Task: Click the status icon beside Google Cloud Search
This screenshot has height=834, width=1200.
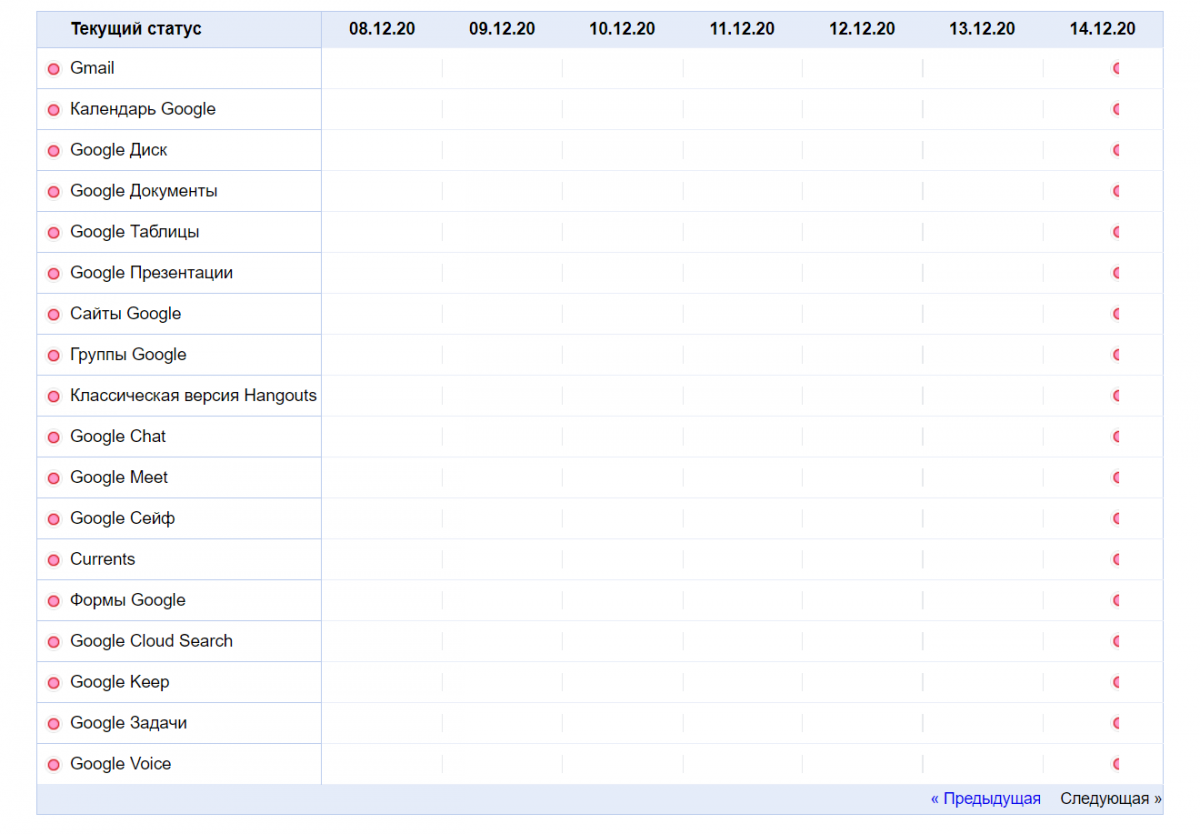Action: (x=54, y=642)
